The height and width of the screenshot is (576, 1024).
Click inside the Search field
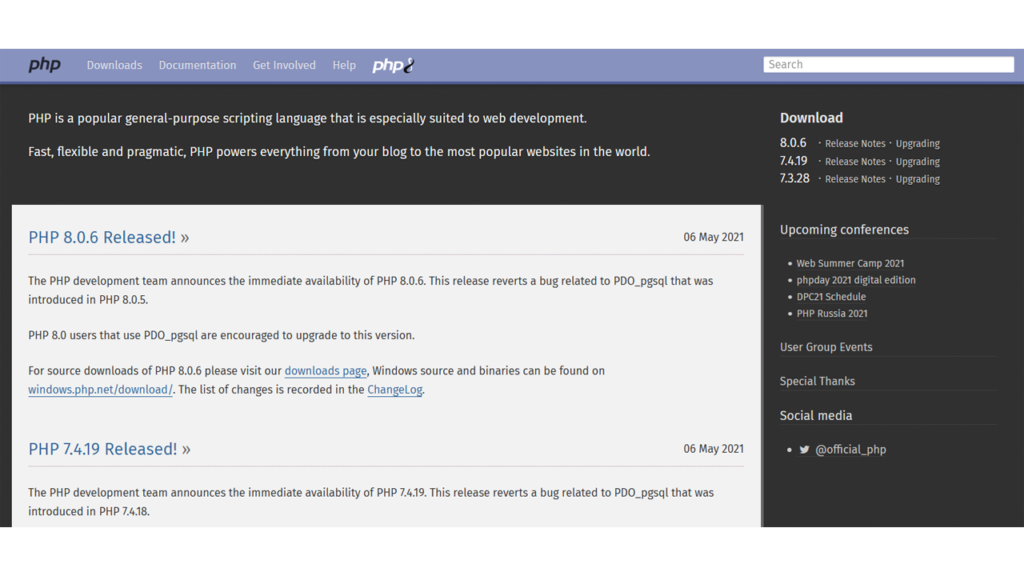click(888, 64)
